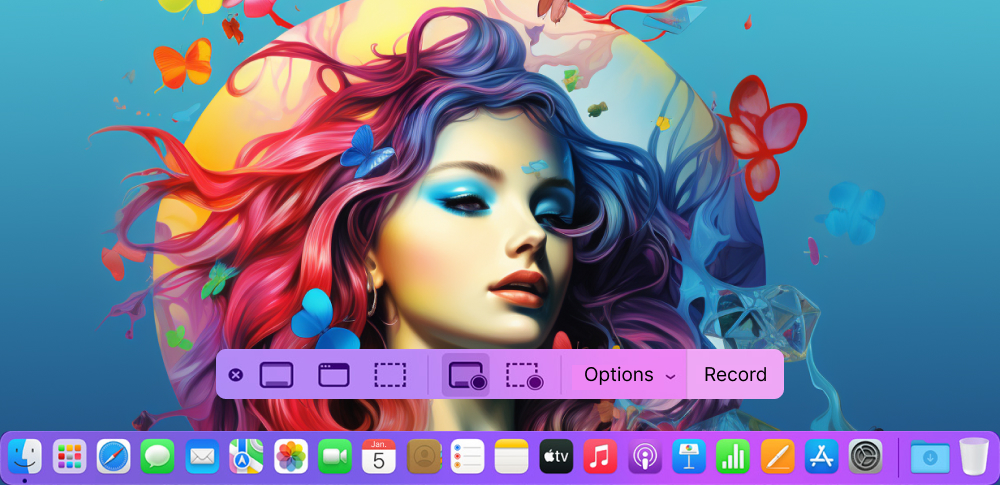Screen dimensions: 1000x485
Task: Open the Numbers app
Action: (x=733, y=456)
